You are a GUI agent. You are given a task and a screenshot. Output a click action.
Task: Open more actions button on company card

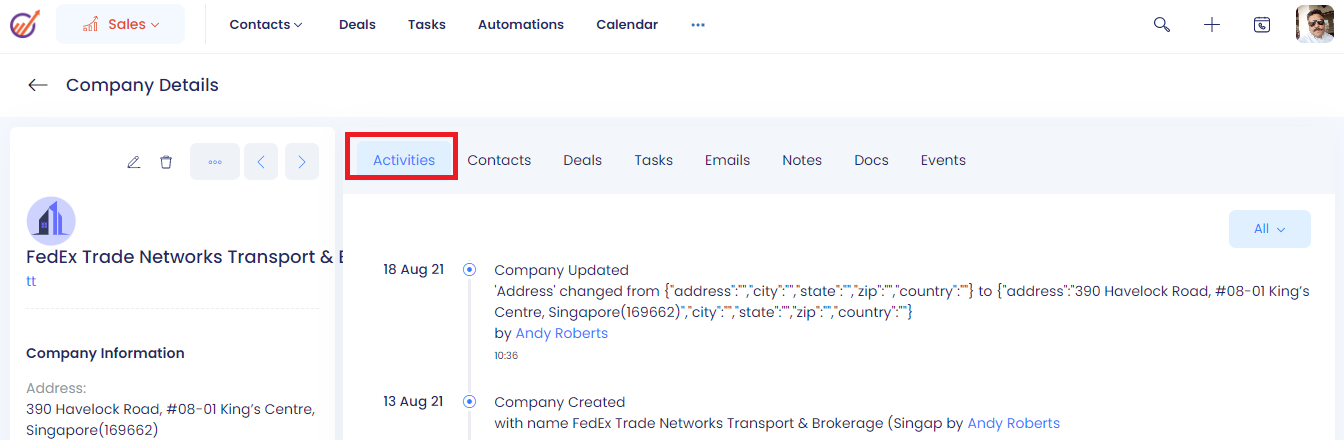pos(215,162)
